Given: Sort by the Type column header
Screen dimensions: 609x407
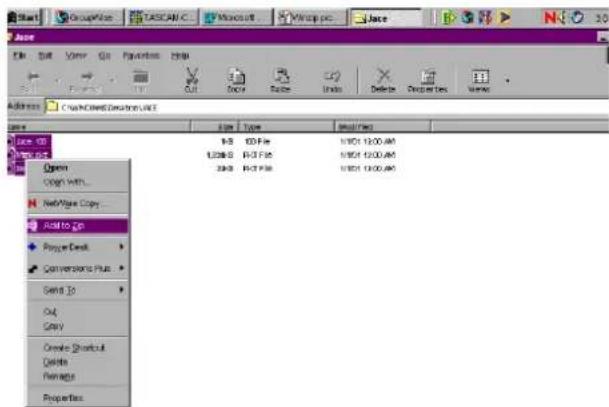Looking at the screenshot, I should (x=287, y=127).
